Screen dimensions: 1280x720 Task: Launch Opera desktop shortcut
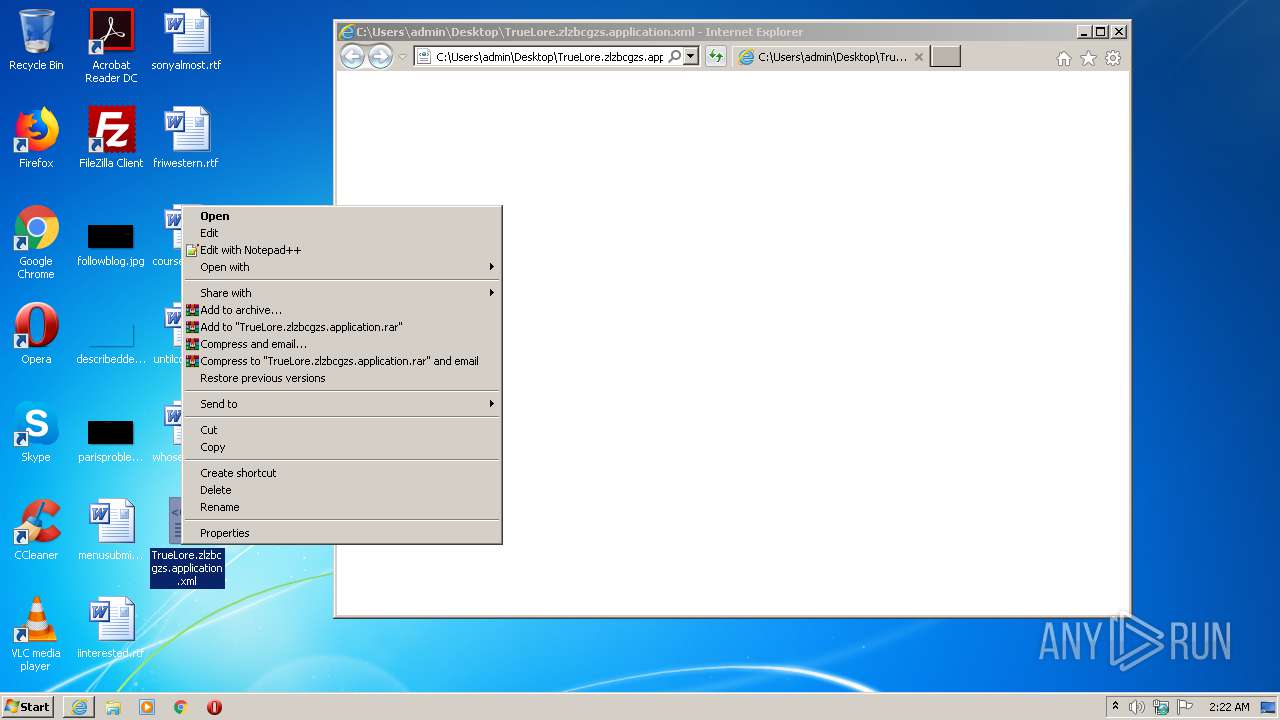click(x=36, y=334)
